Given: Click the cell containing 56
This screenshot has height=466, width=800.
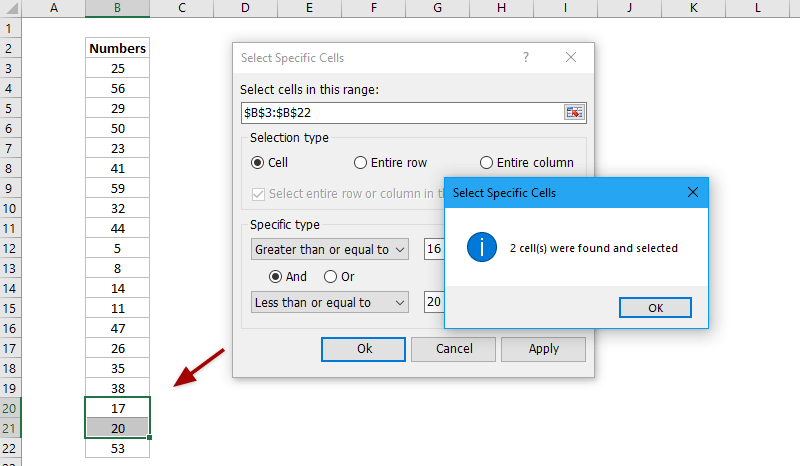Looking at the screenshot, I should coord(117,88).
